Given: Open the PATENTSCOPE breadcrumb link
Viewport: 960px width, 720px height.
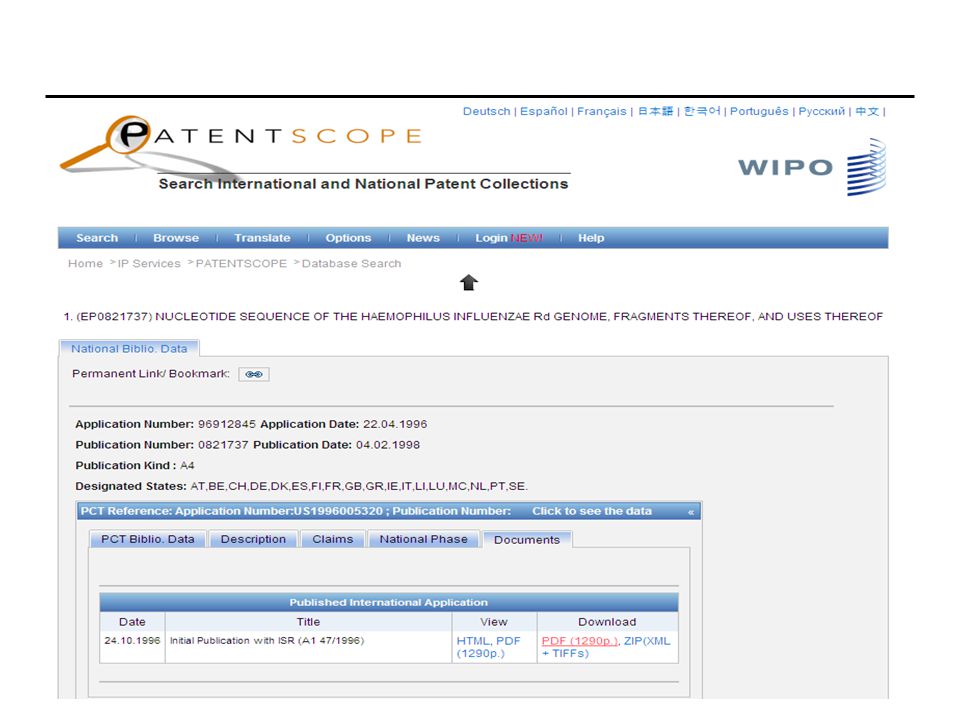Looking at the screenshot, I should [241, 263].
